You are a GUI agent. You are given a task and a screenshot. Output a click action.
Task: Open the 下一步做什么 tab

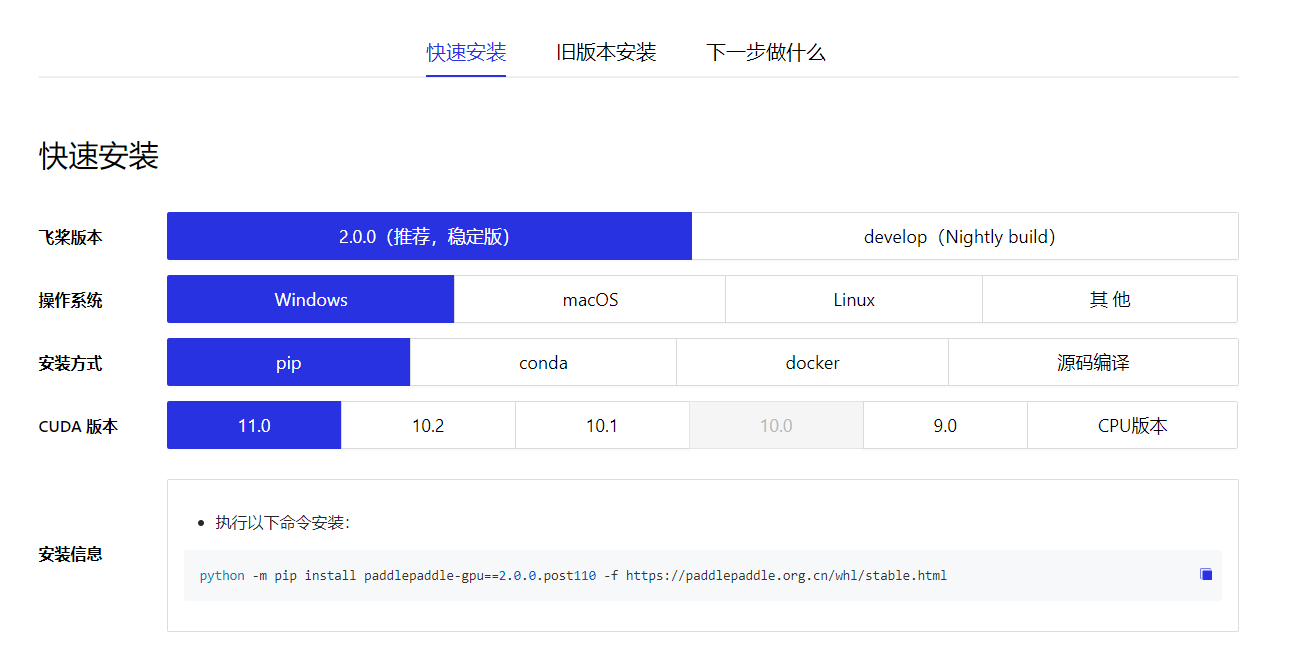[766, 52]
